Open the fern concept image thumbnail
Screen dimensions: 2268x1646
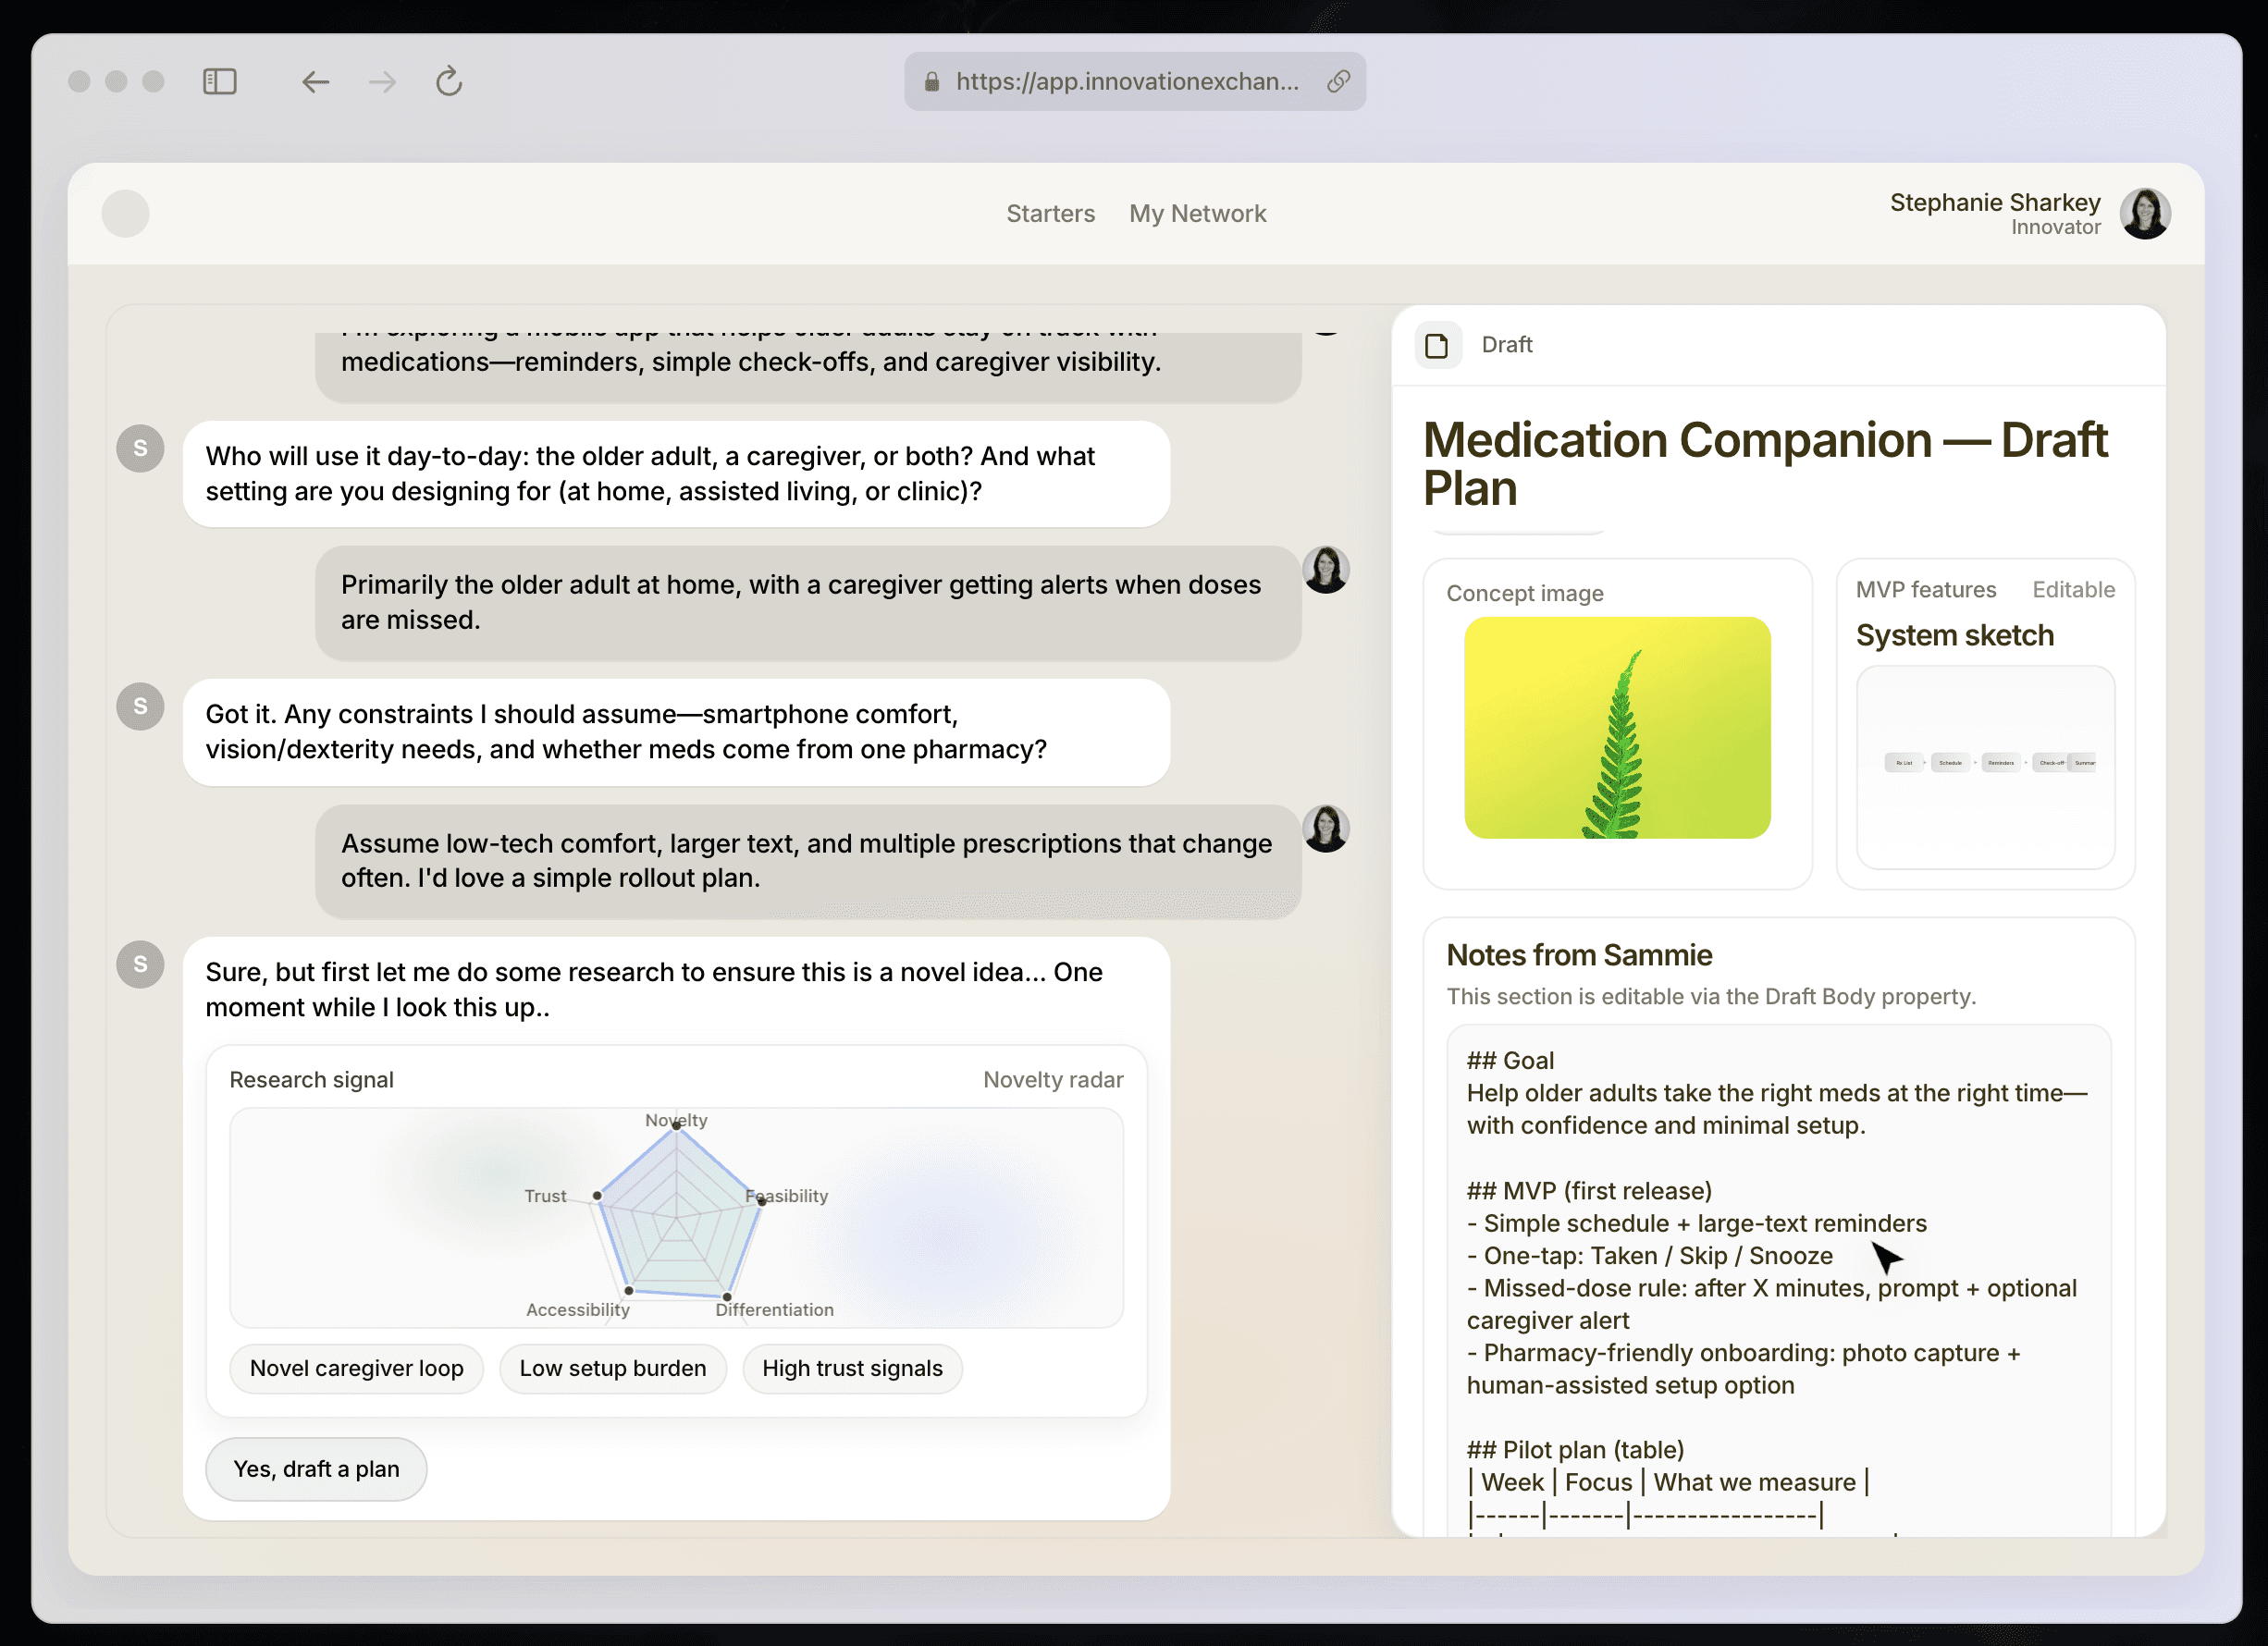coord(1617,727)
